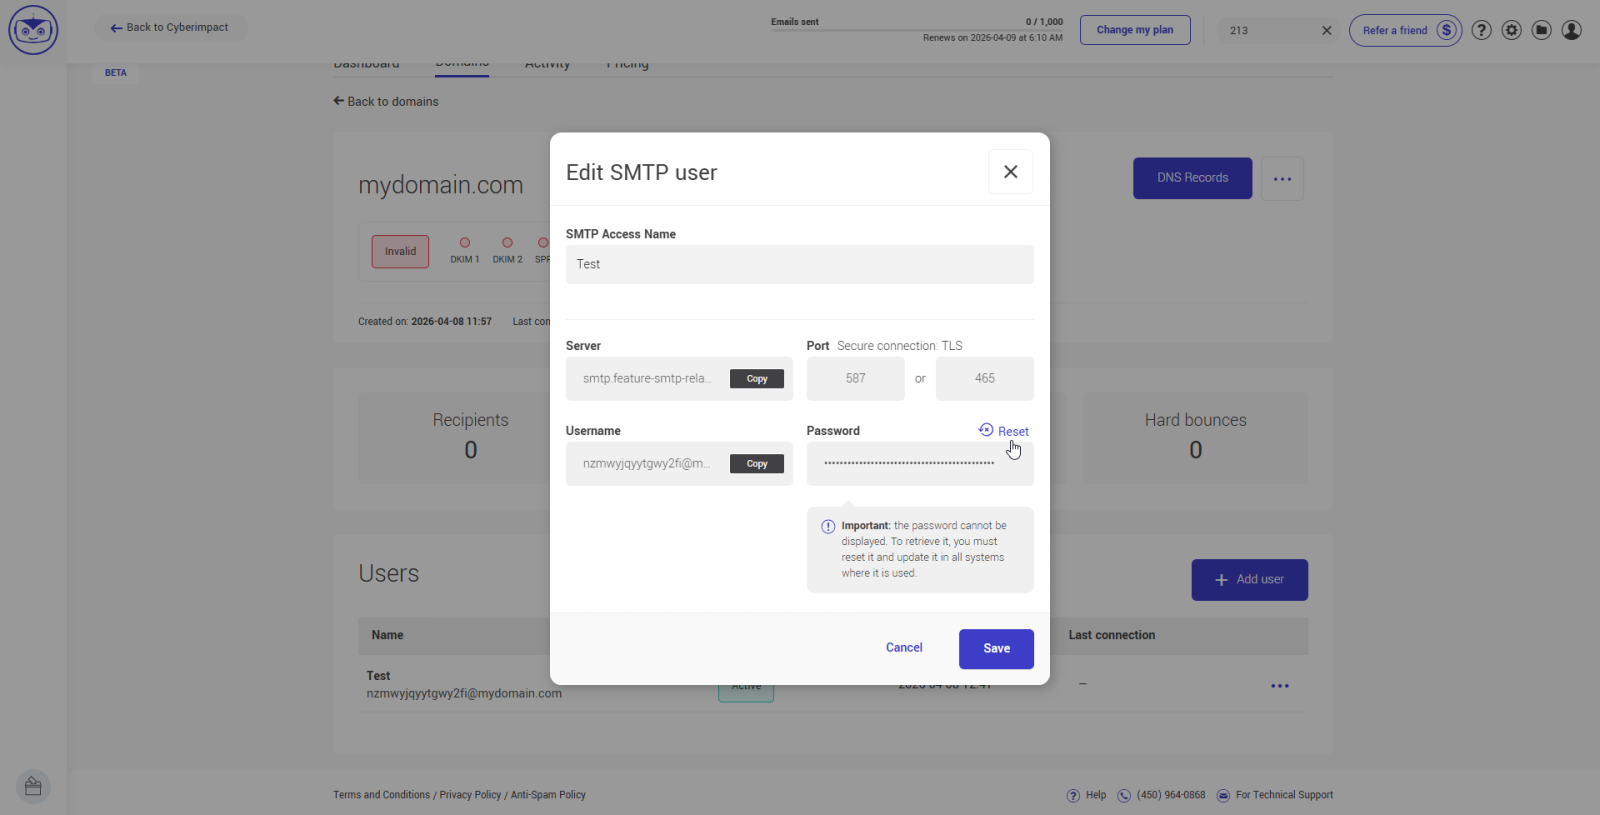Click the gift icon at bottom left
The image size is (1600, 815).
(33, 786)
